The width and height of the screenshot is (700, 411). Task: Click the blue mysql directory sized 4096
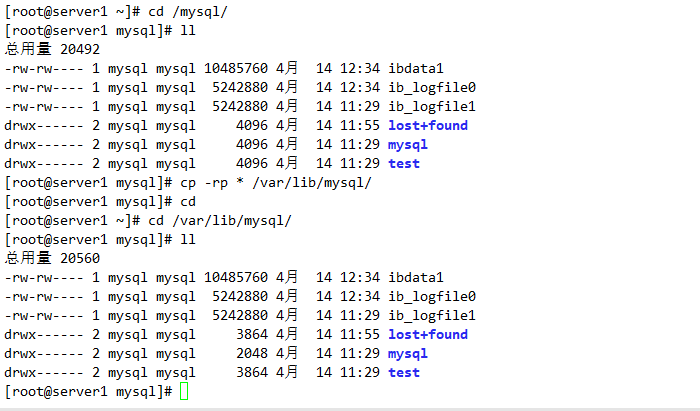pos(407,144)
